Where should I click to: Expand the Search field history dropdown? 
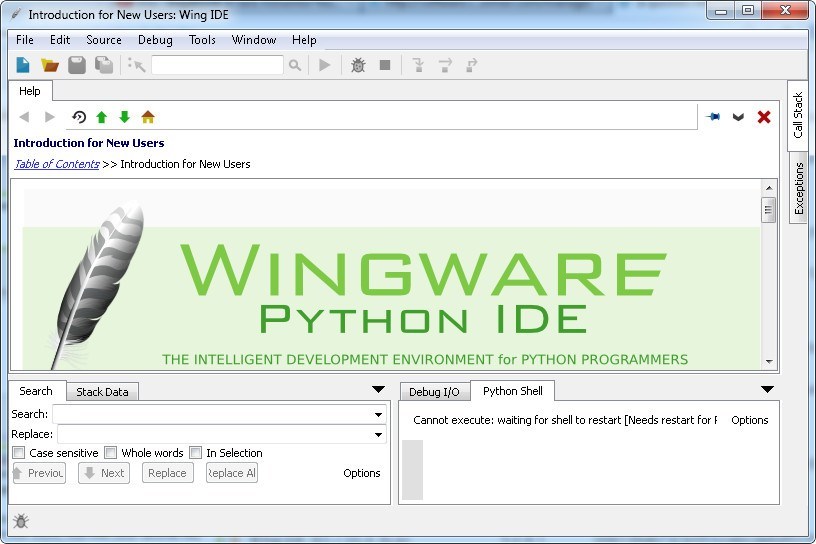(378, 414)
